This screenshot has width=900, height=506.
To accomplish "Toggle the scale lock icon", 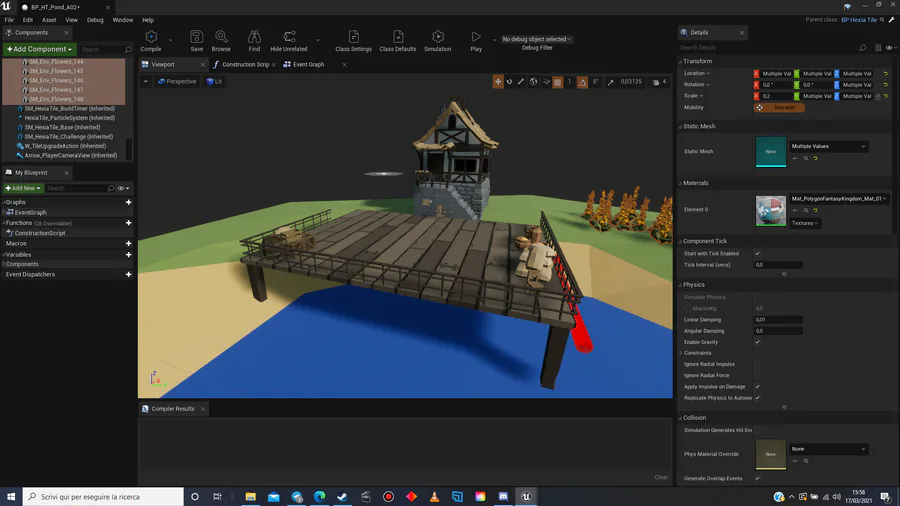I will [878, 96].
